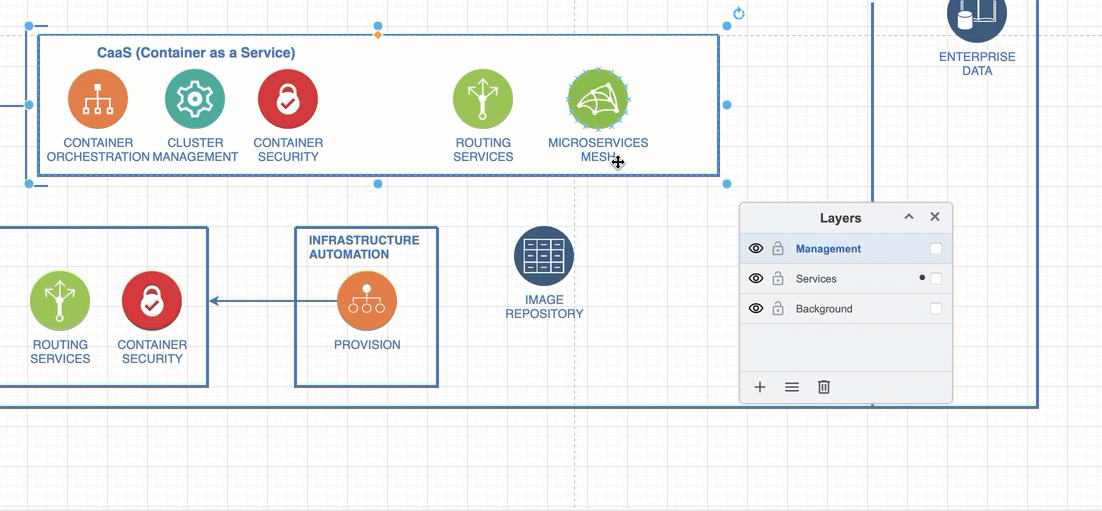Delete layer using the trash icon
This screenshot has width=1102, height=511.
pyautogui.click(x=824, y=387)
